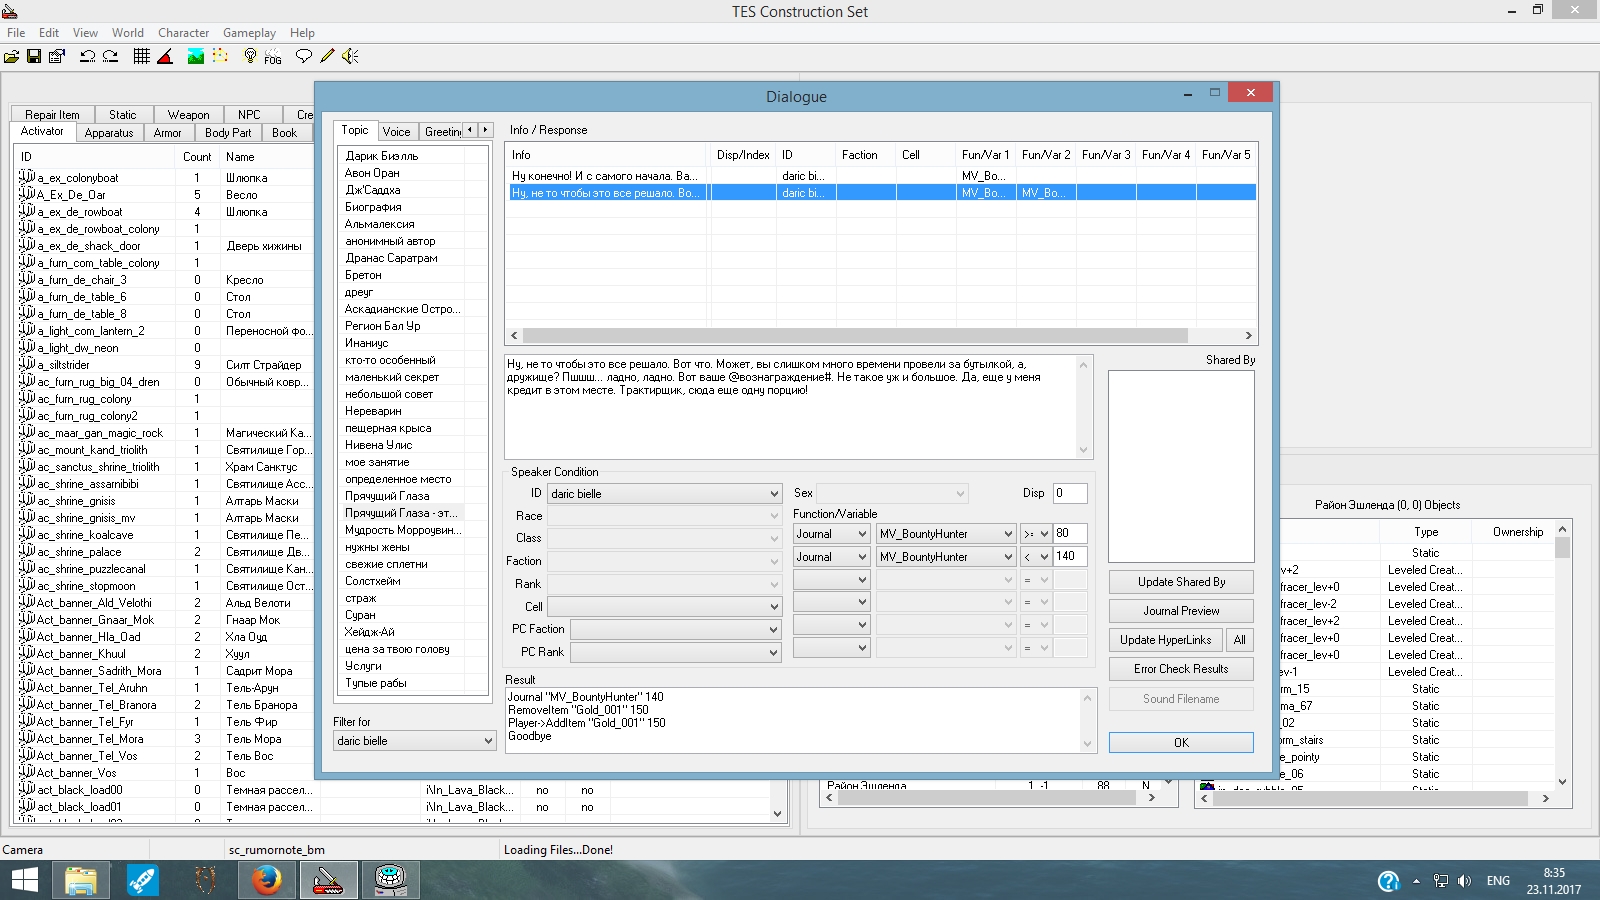Open Firefox from the taskbar
Viewport: 1600px width, 900px height.
click(266, 880)
